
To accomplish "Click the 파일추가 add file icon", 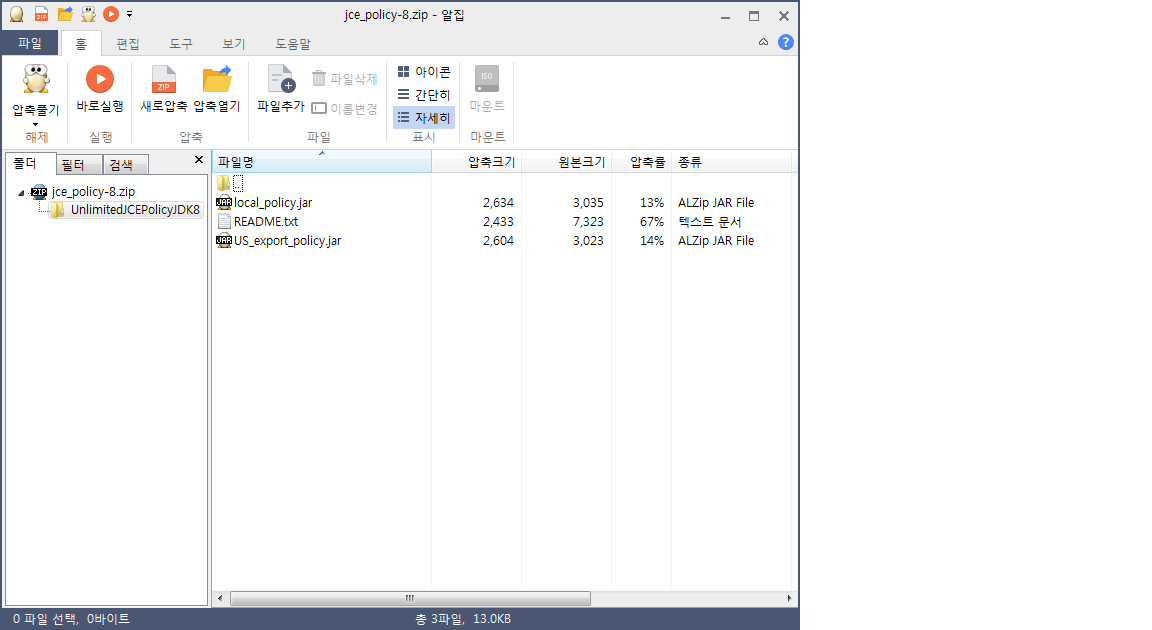I will pyautogui.click(x=281, y=79).
